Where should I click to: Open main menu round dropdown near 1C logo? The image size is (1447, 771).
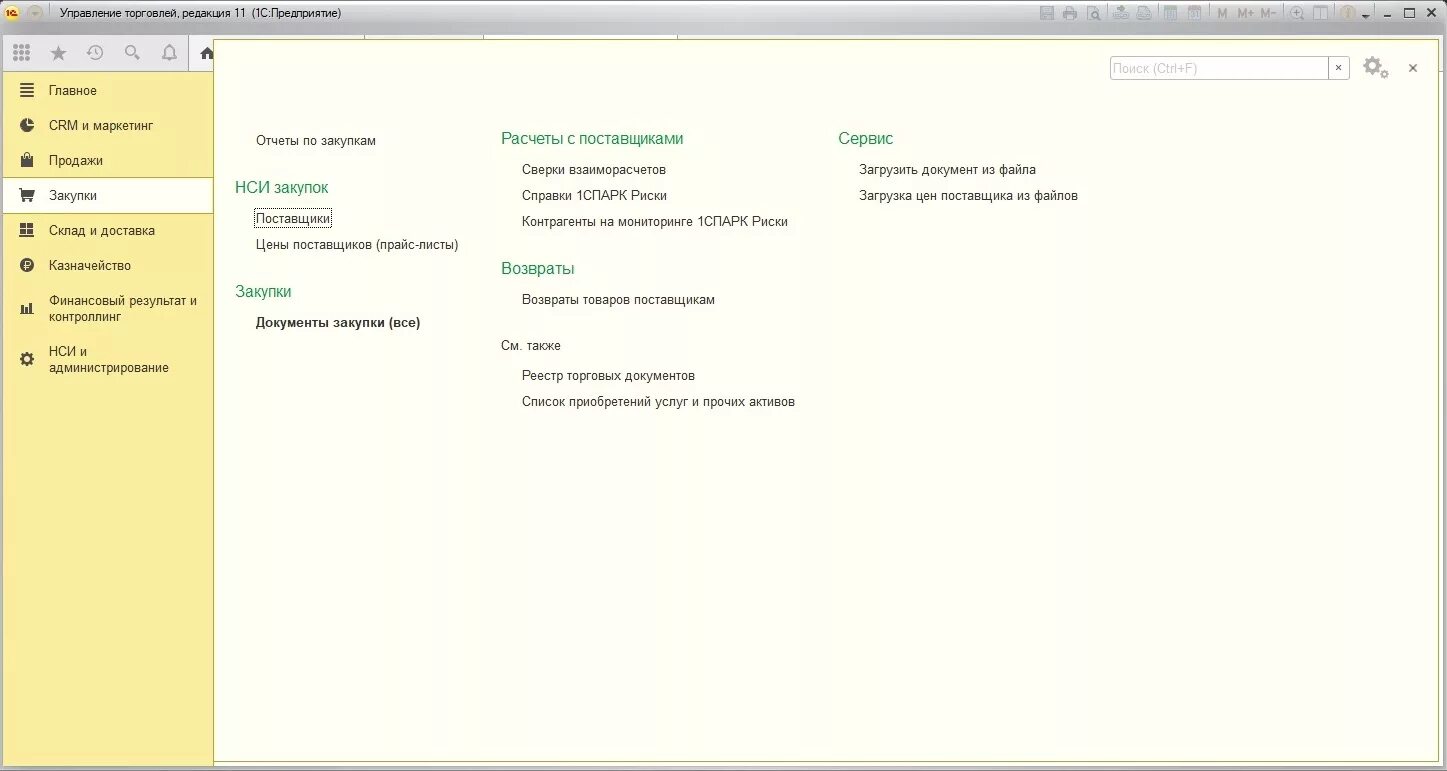point(35,13)
